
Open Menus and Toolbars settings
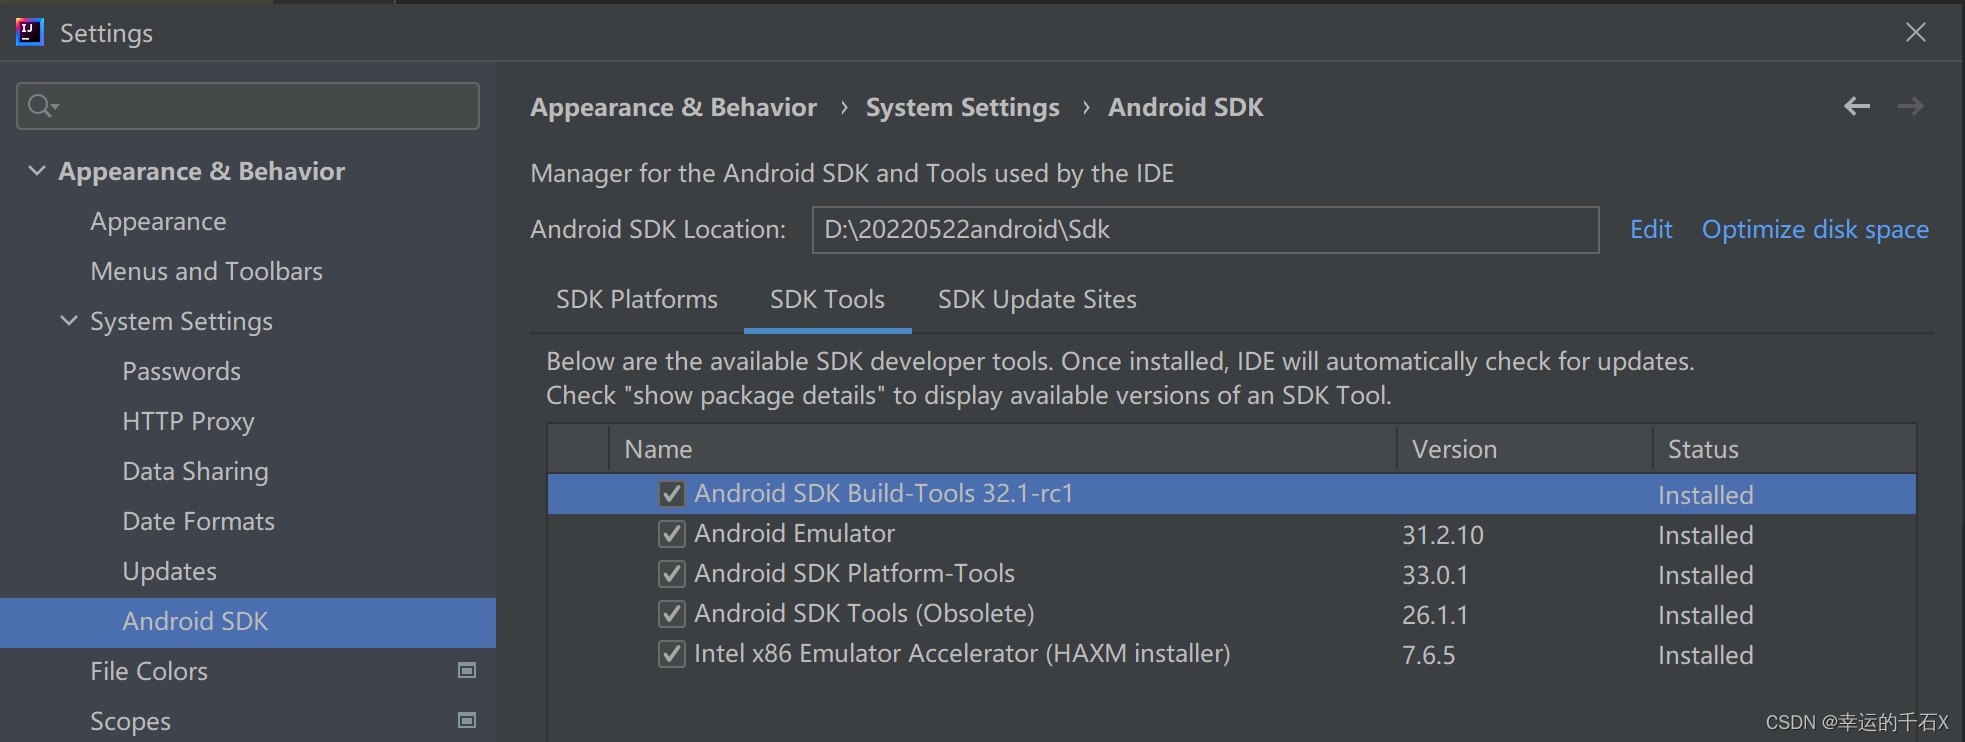206,271
